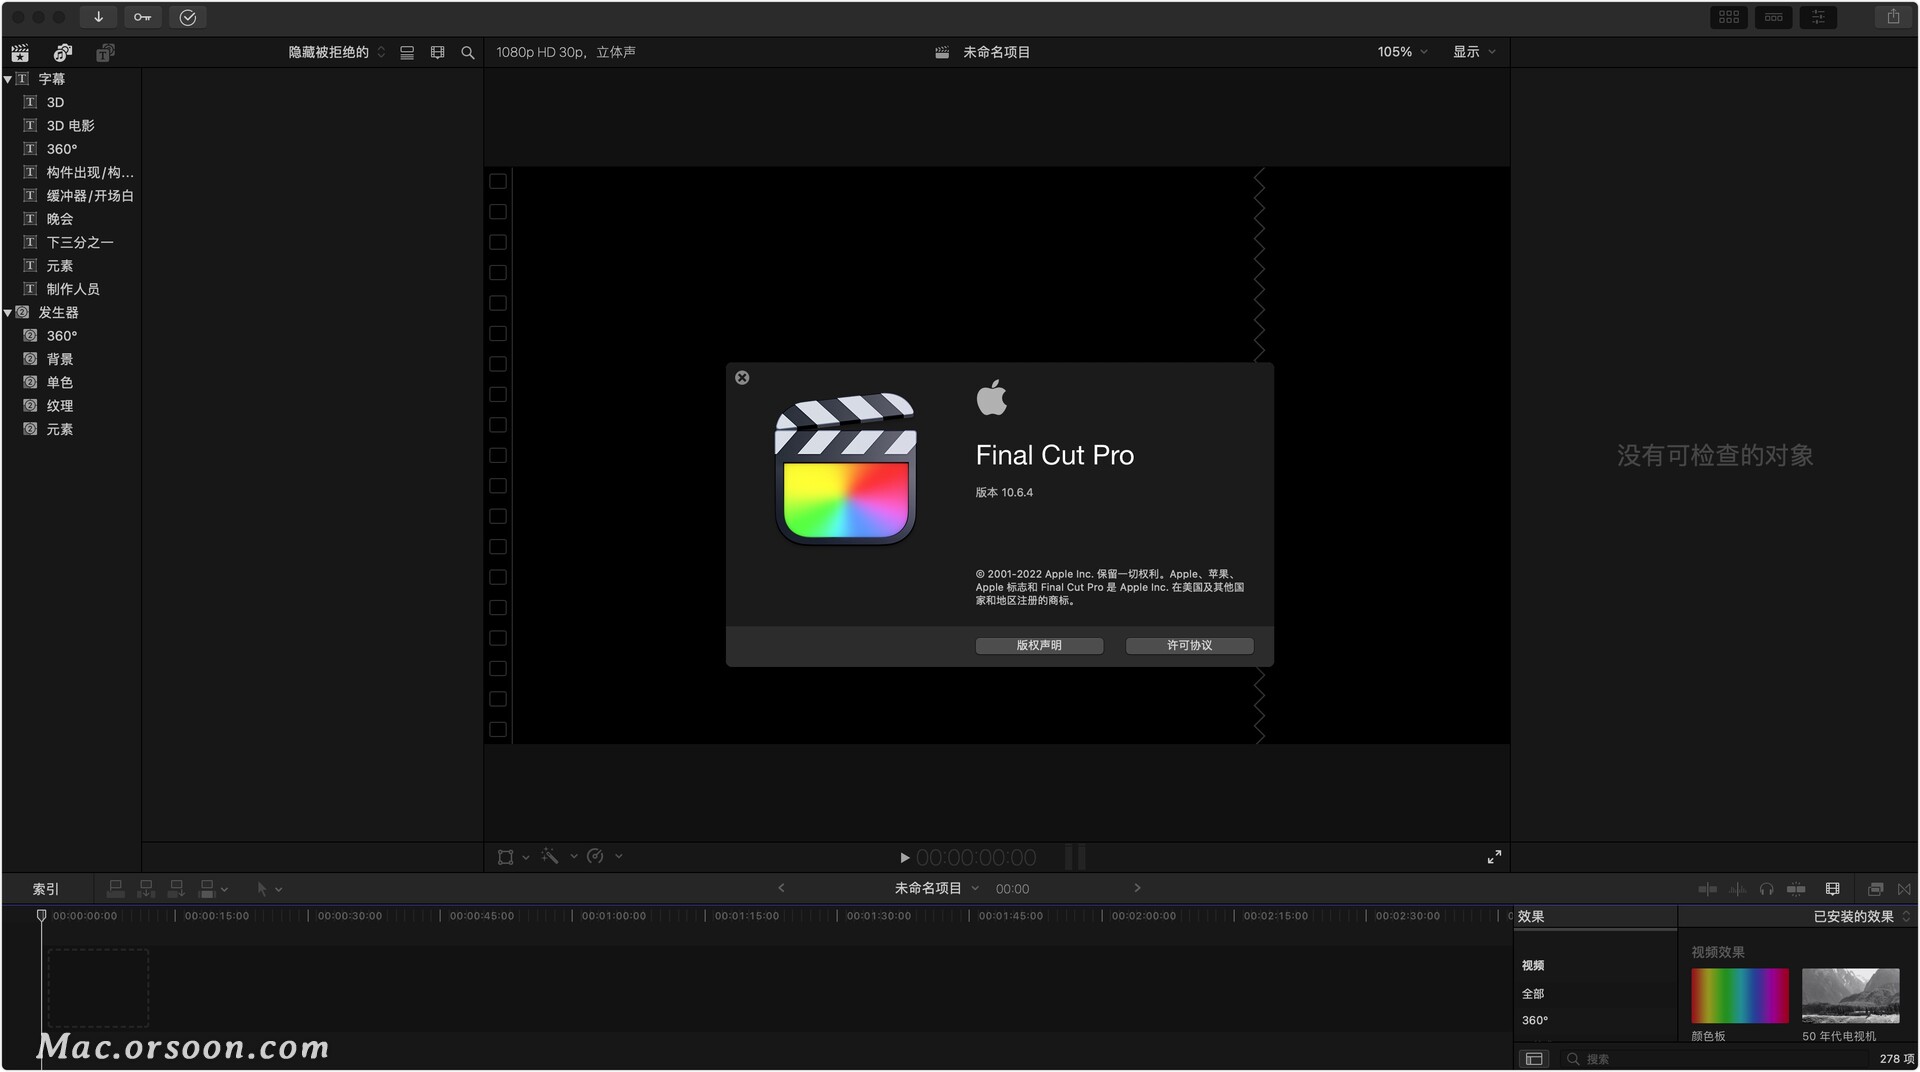Toggle timeline skimming icon
The width and height of the screenshot is (1920, 1072).
click(1707, 889)
